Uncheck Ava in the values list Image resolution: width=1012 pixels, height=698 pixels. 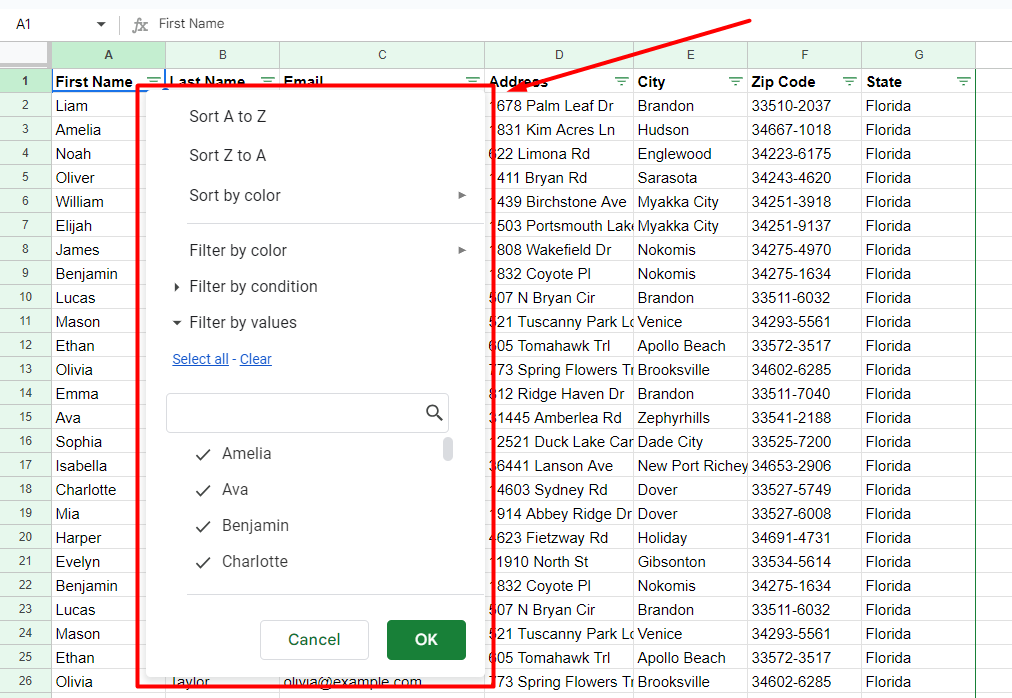(203, 491)
